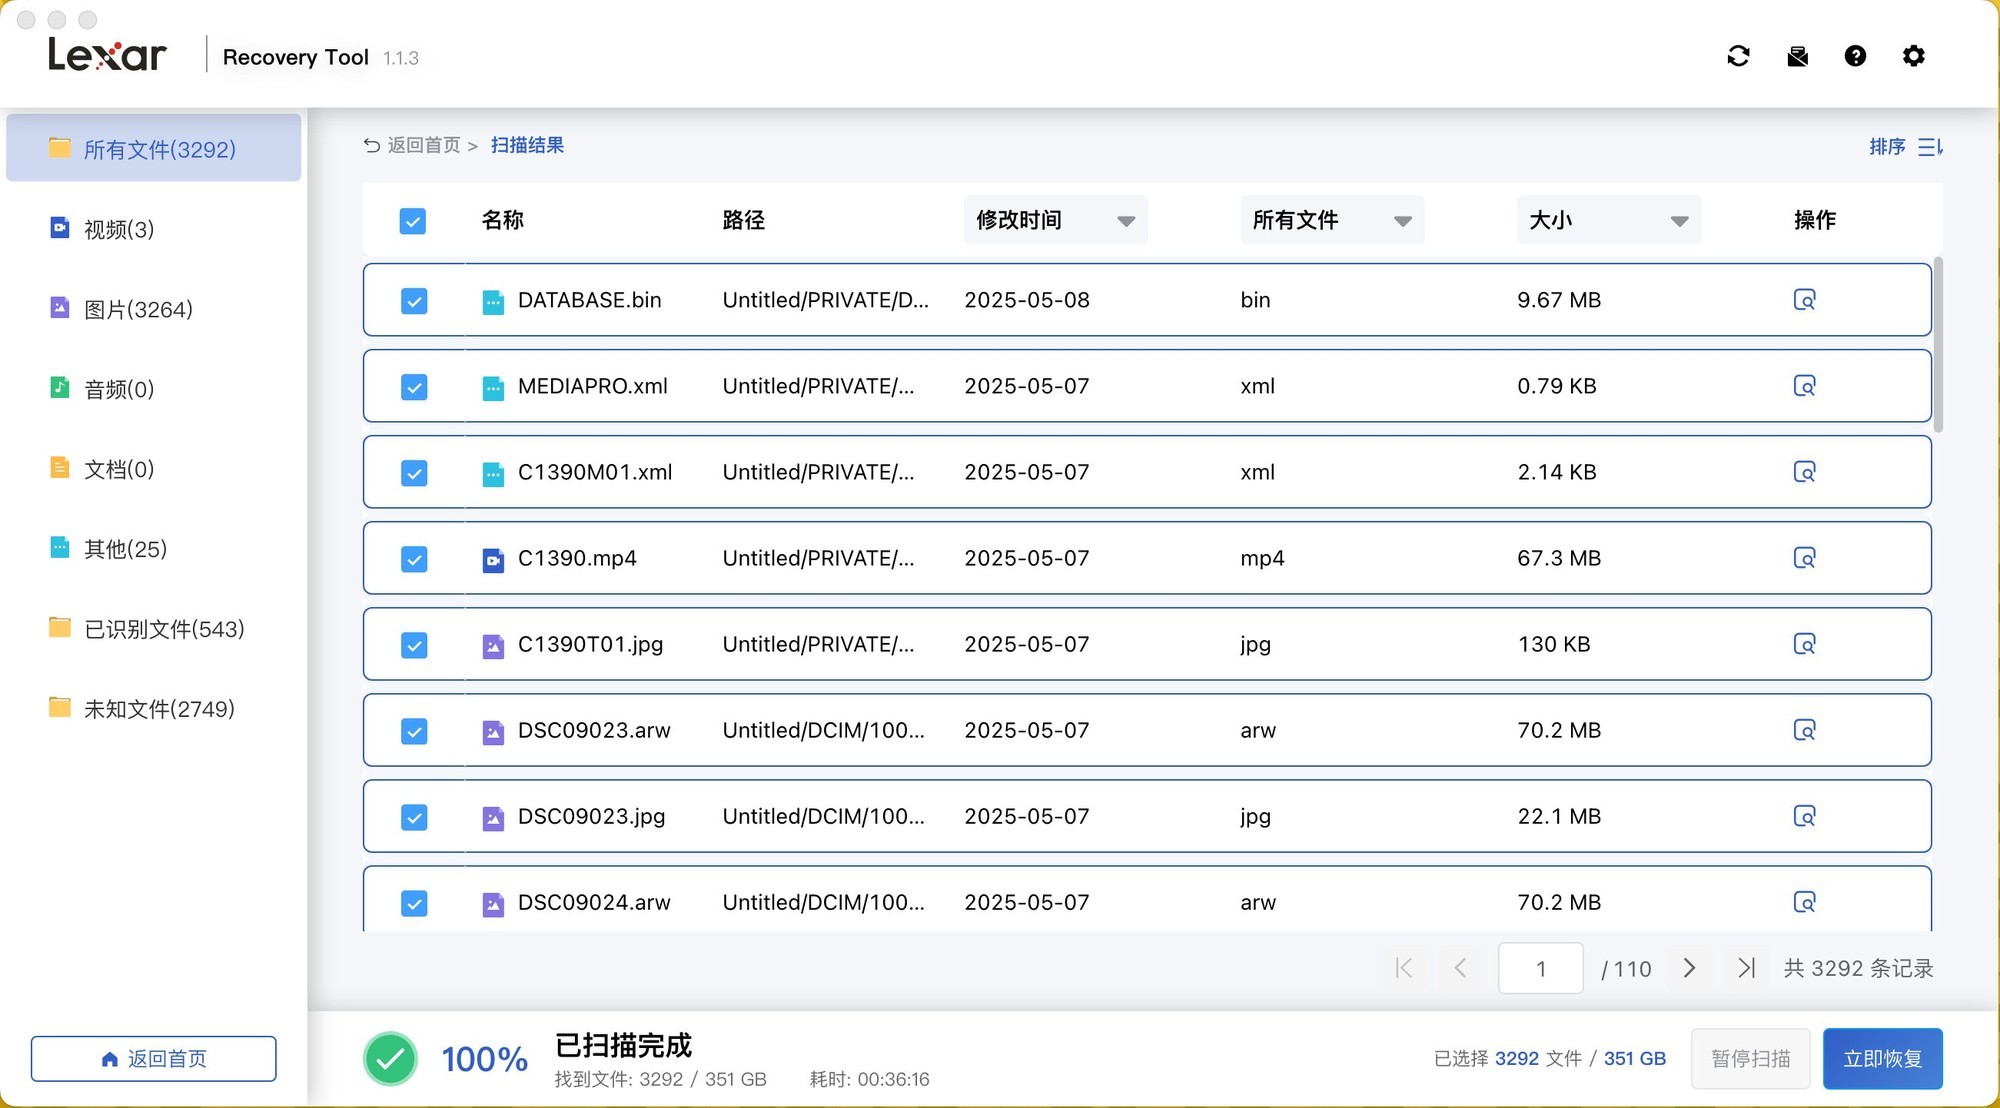Click preview icon for DSC09023.jpg
Screen dimensions: 2000x1108
tap(1804, 816)
